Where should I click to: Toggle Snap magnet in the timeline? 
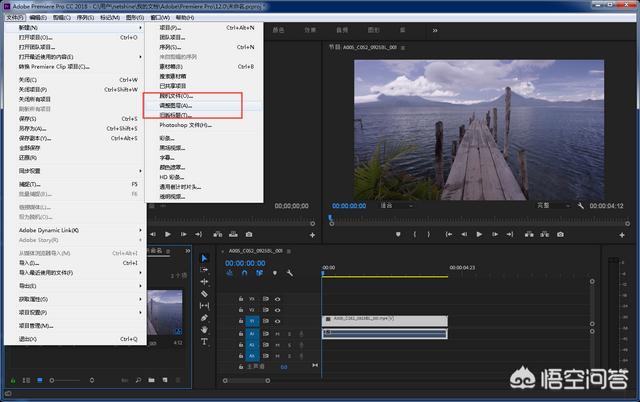tap(244, 273)
